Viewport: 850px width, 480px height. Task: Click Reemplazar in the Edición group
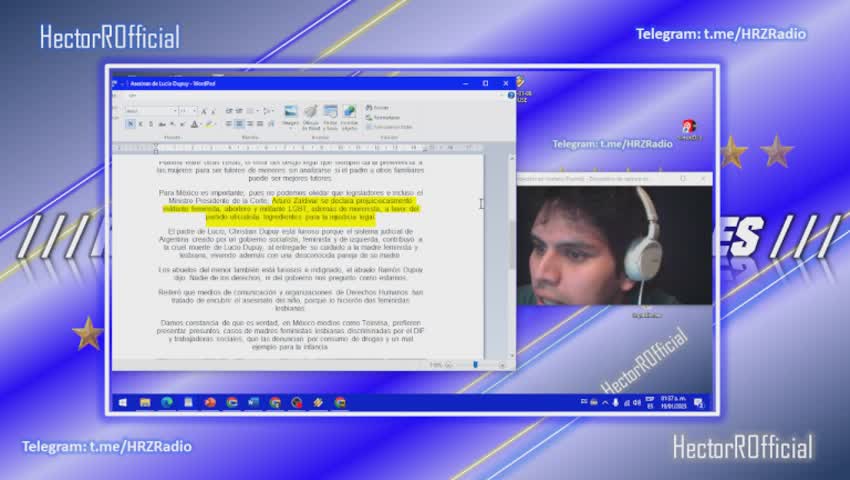pos(383,117)
